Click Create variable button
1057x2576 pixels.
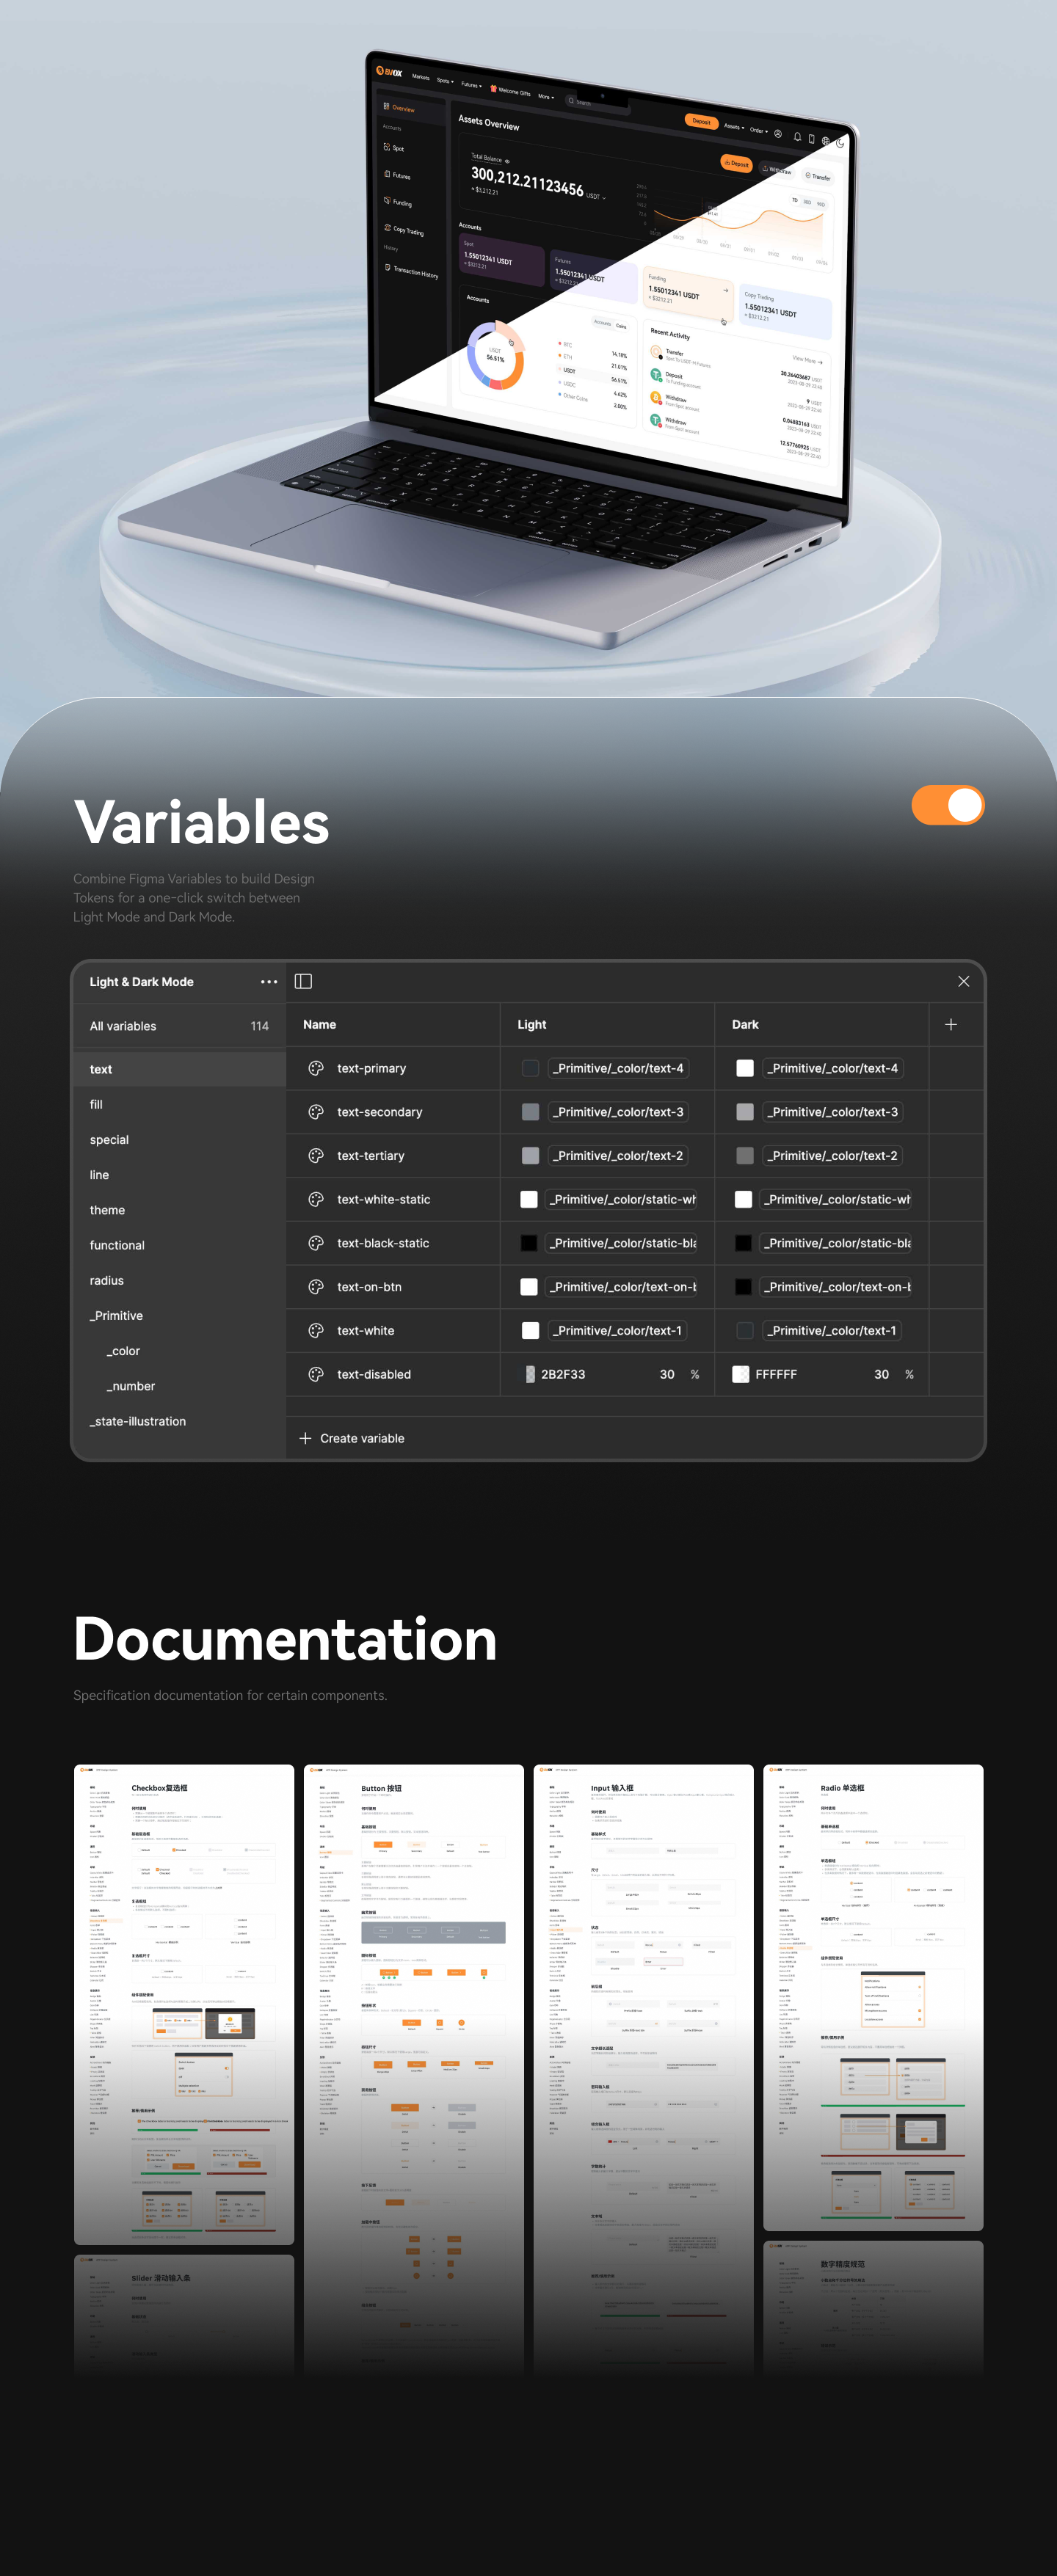352,1438
